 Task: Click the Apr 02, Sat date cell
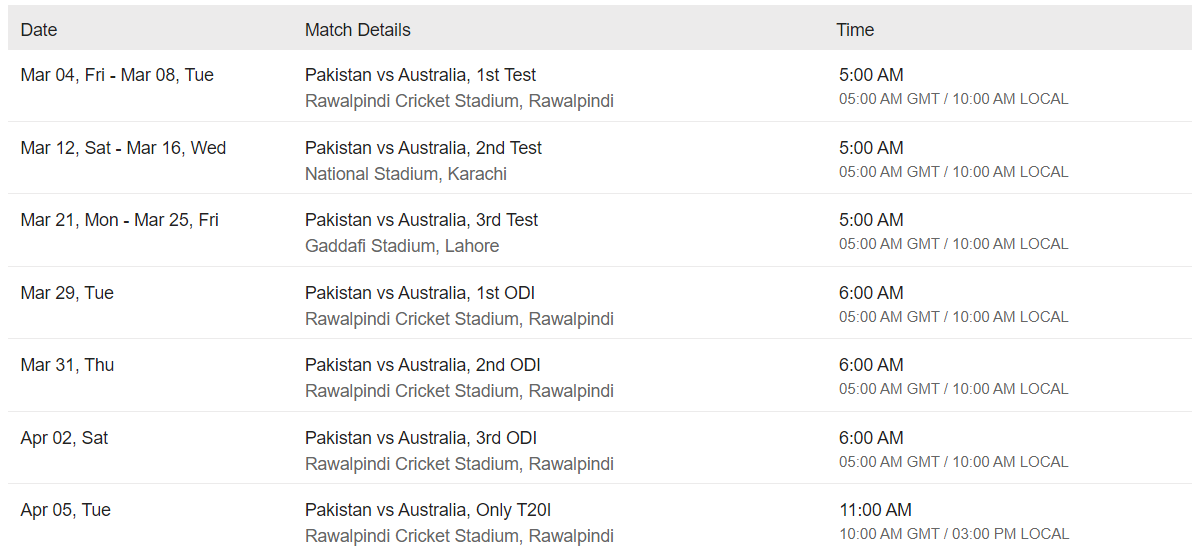point(64,438)
